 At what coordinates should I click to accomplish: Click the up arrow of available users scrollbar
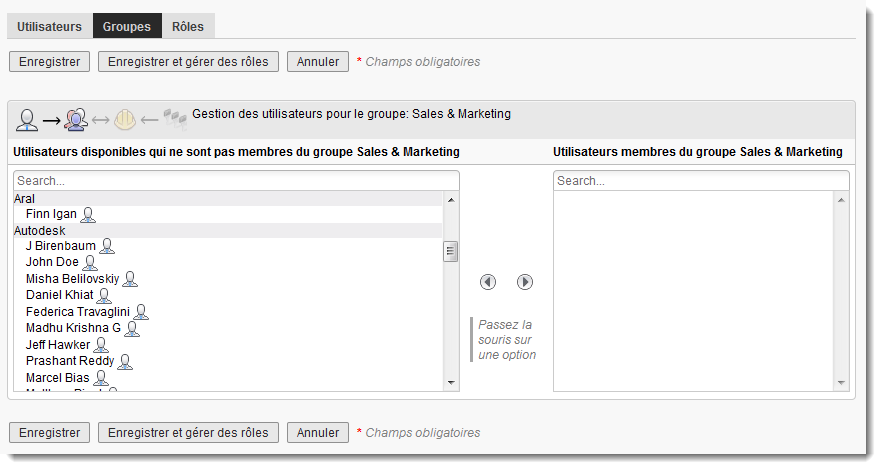point(451,200)
